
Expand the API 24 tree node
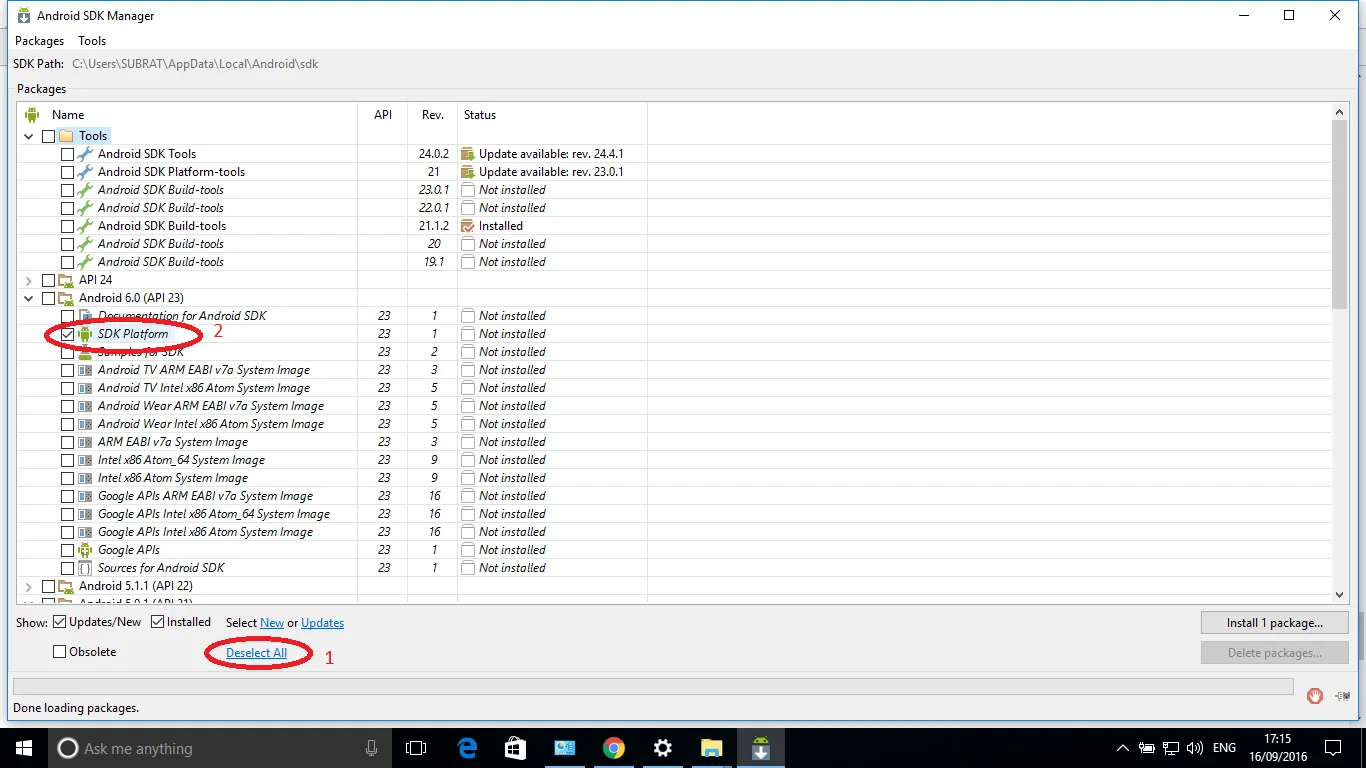pos(28,280)
